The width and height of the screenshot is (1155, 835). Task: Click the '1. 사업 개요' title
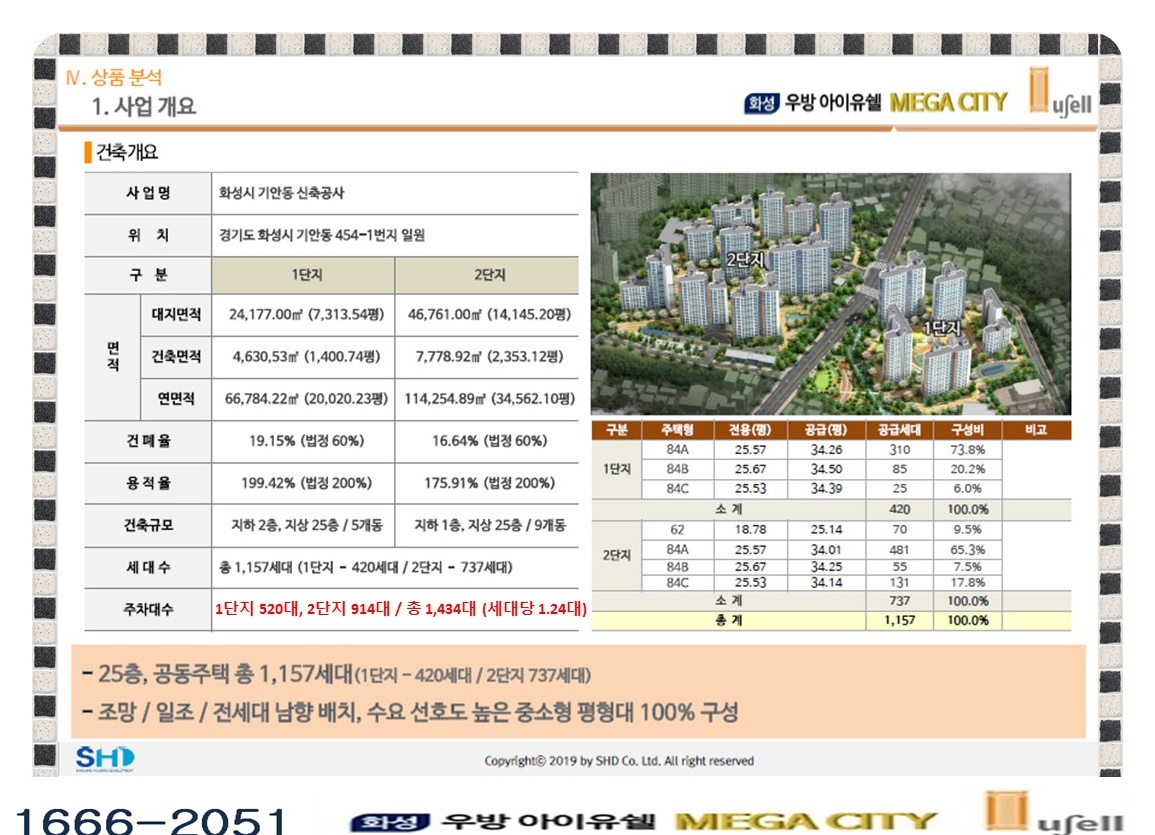[144, 107]
